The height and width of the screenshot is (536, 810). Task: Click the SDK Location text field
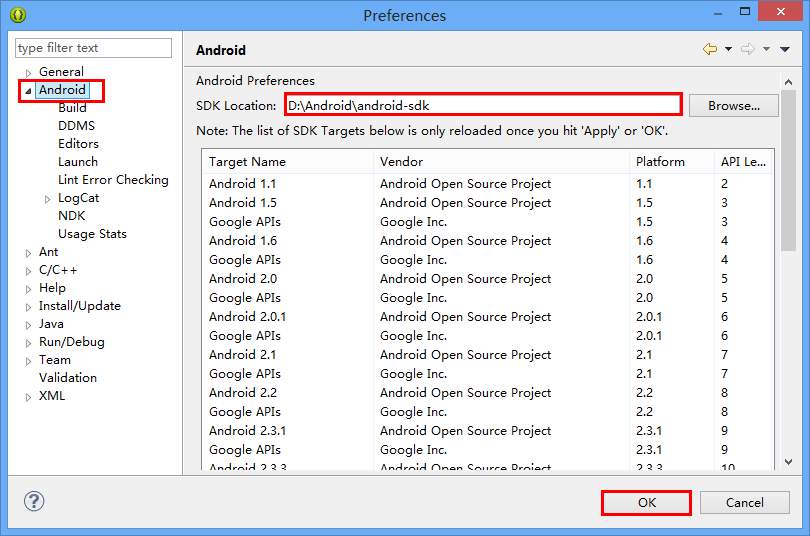tap(483, 105)
